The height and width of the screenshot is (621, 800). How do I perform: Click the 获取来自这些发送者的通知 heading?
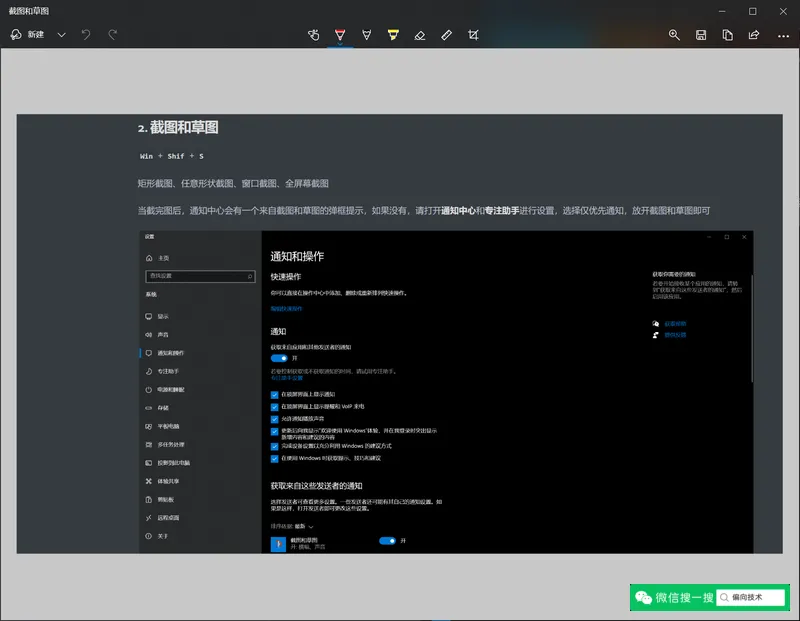click(x=316, y=486)
